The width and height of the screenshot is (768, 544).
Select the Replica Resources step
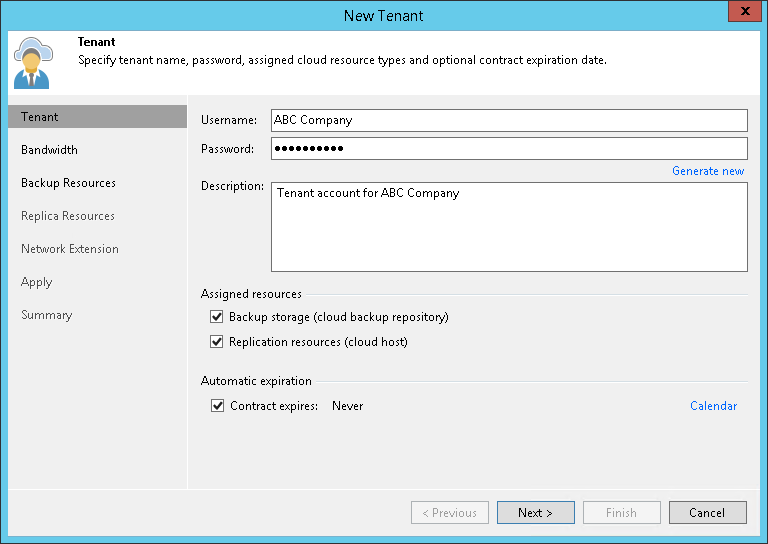pyautogui.click(x=68, y=216)
